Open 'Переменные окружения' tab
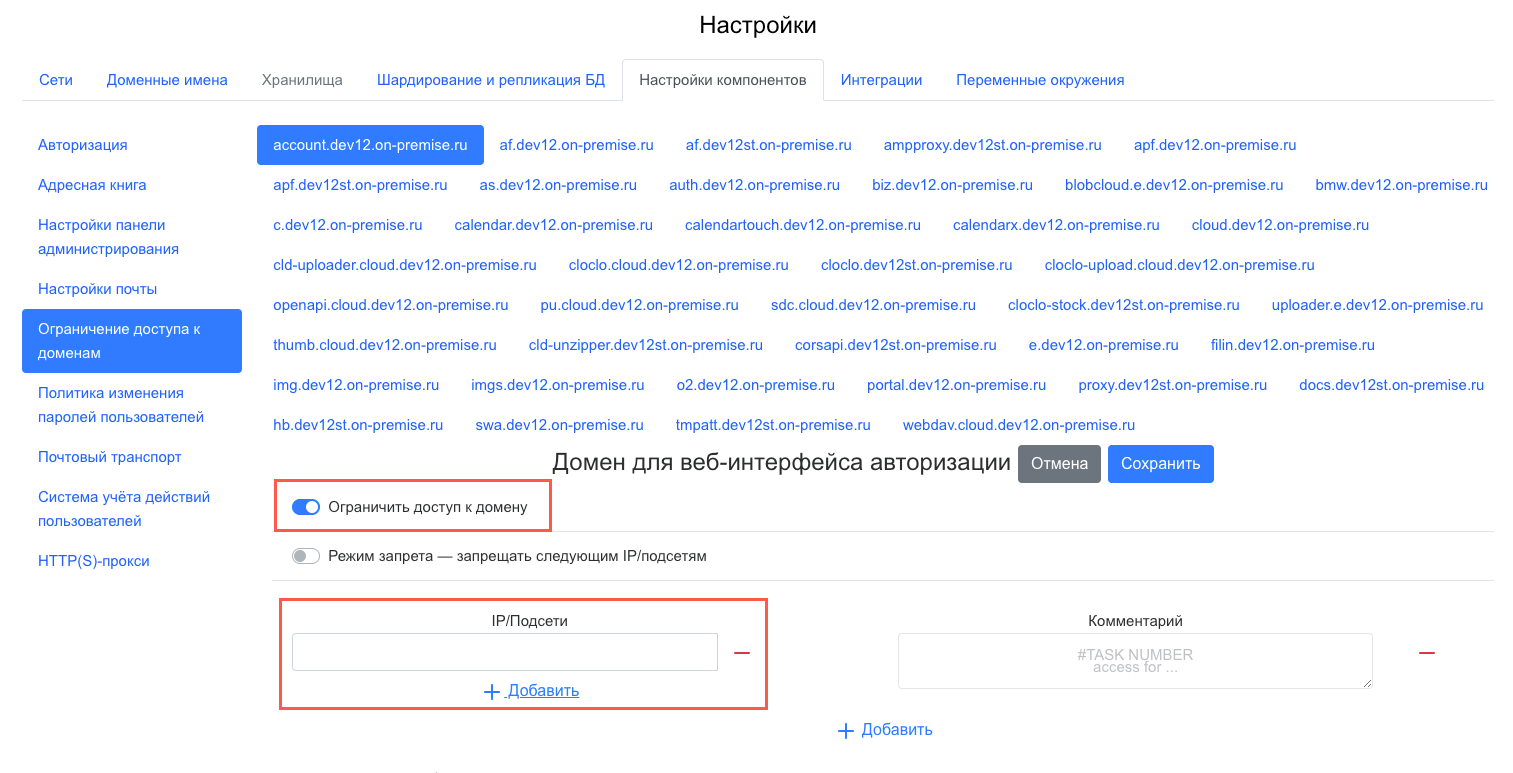This screenshot has width=1513, height=773. pos(1040,80)
